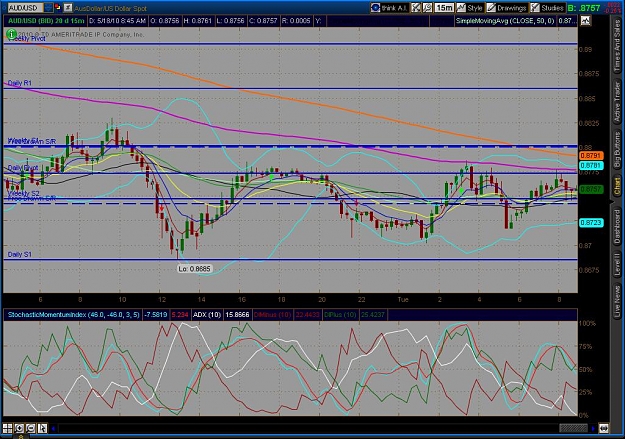Click the crosshair grid icon in top toolbar
Screen dimensions: 625x439
416,8
